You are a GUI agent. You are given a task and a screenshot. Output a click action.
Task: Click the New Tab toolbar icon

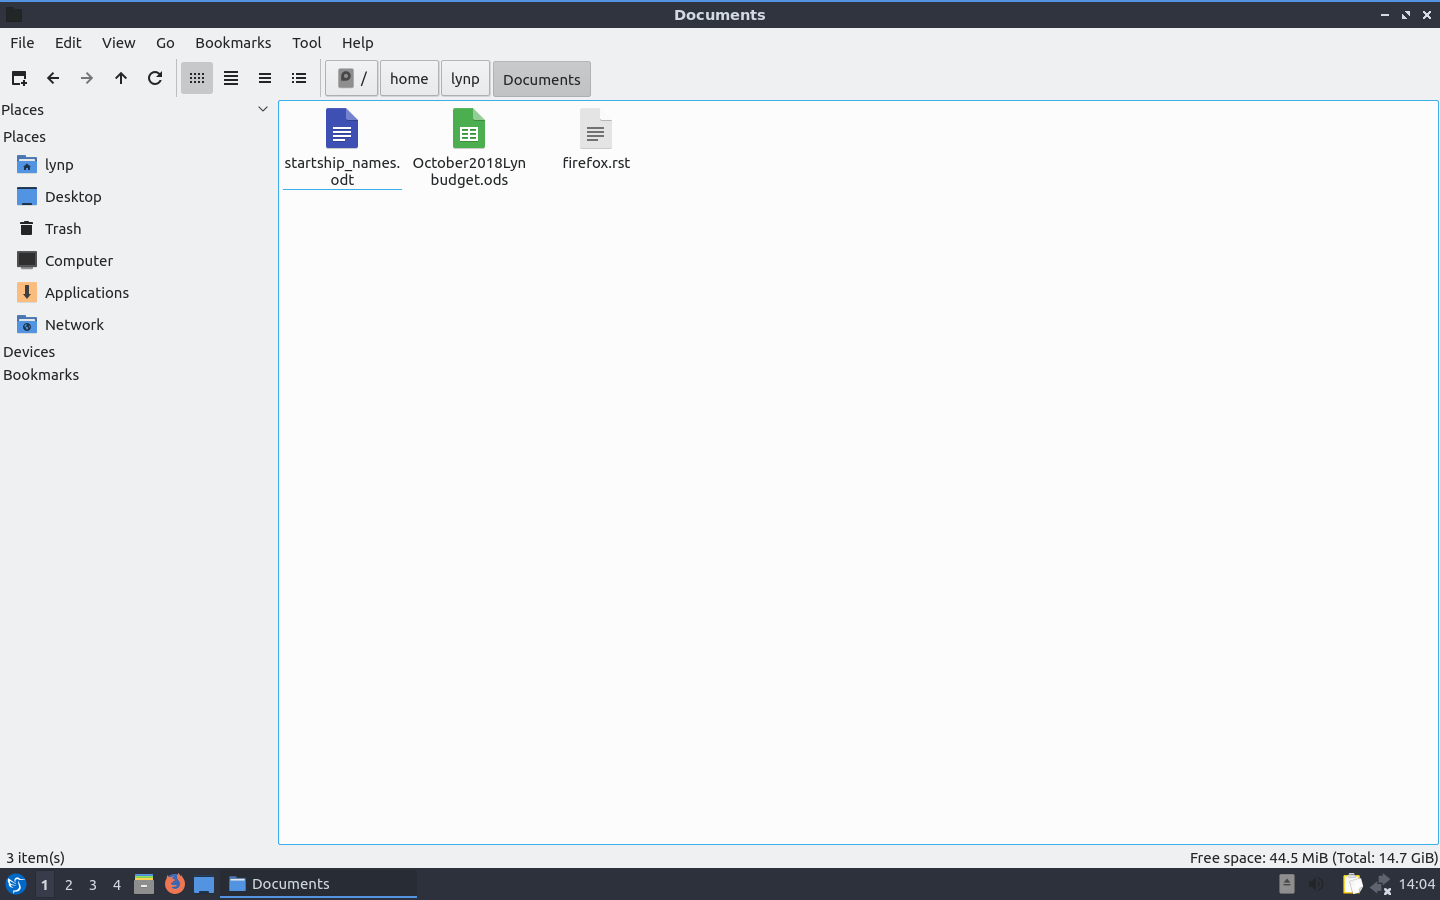tap(19, 78)
